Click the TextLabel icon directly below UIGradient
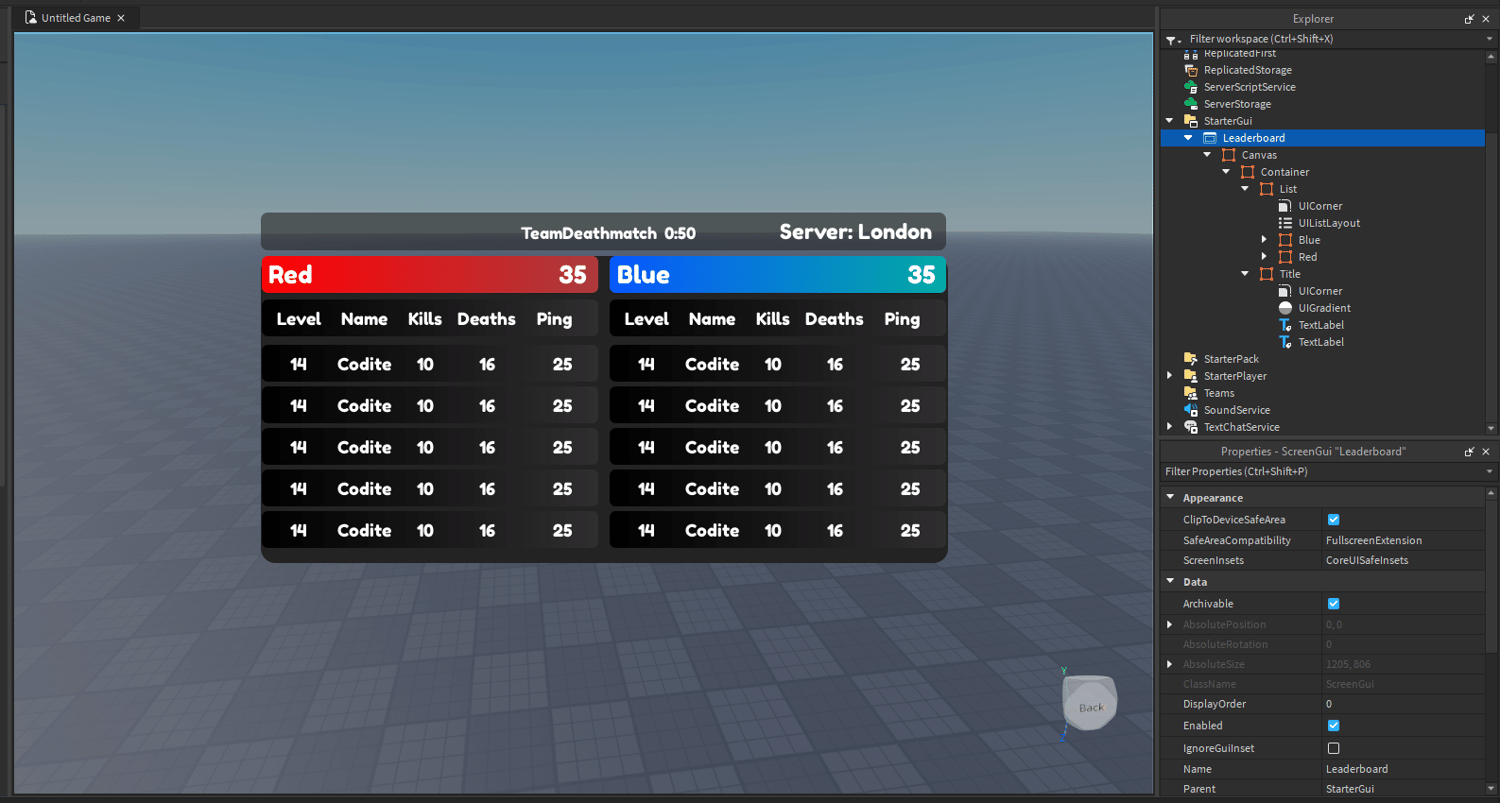This screenshot has height=803, width=1500. coord(1285,325)
